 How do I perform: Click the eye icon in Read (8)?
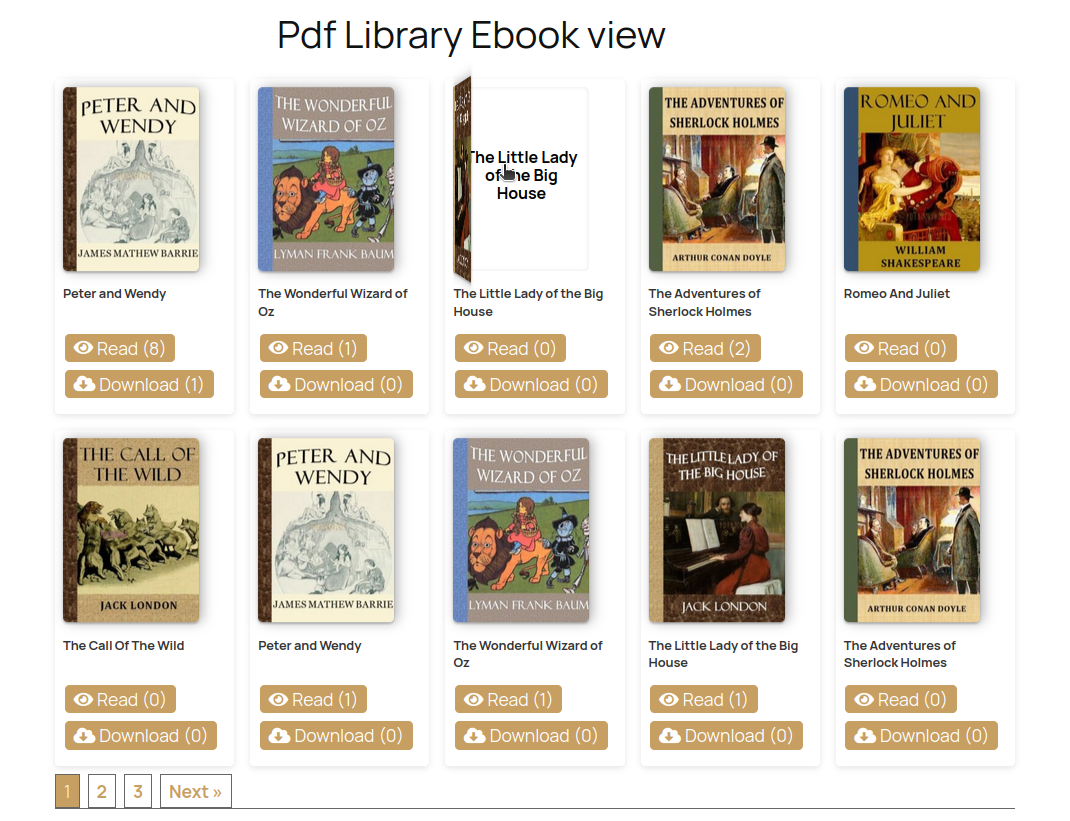83,348
